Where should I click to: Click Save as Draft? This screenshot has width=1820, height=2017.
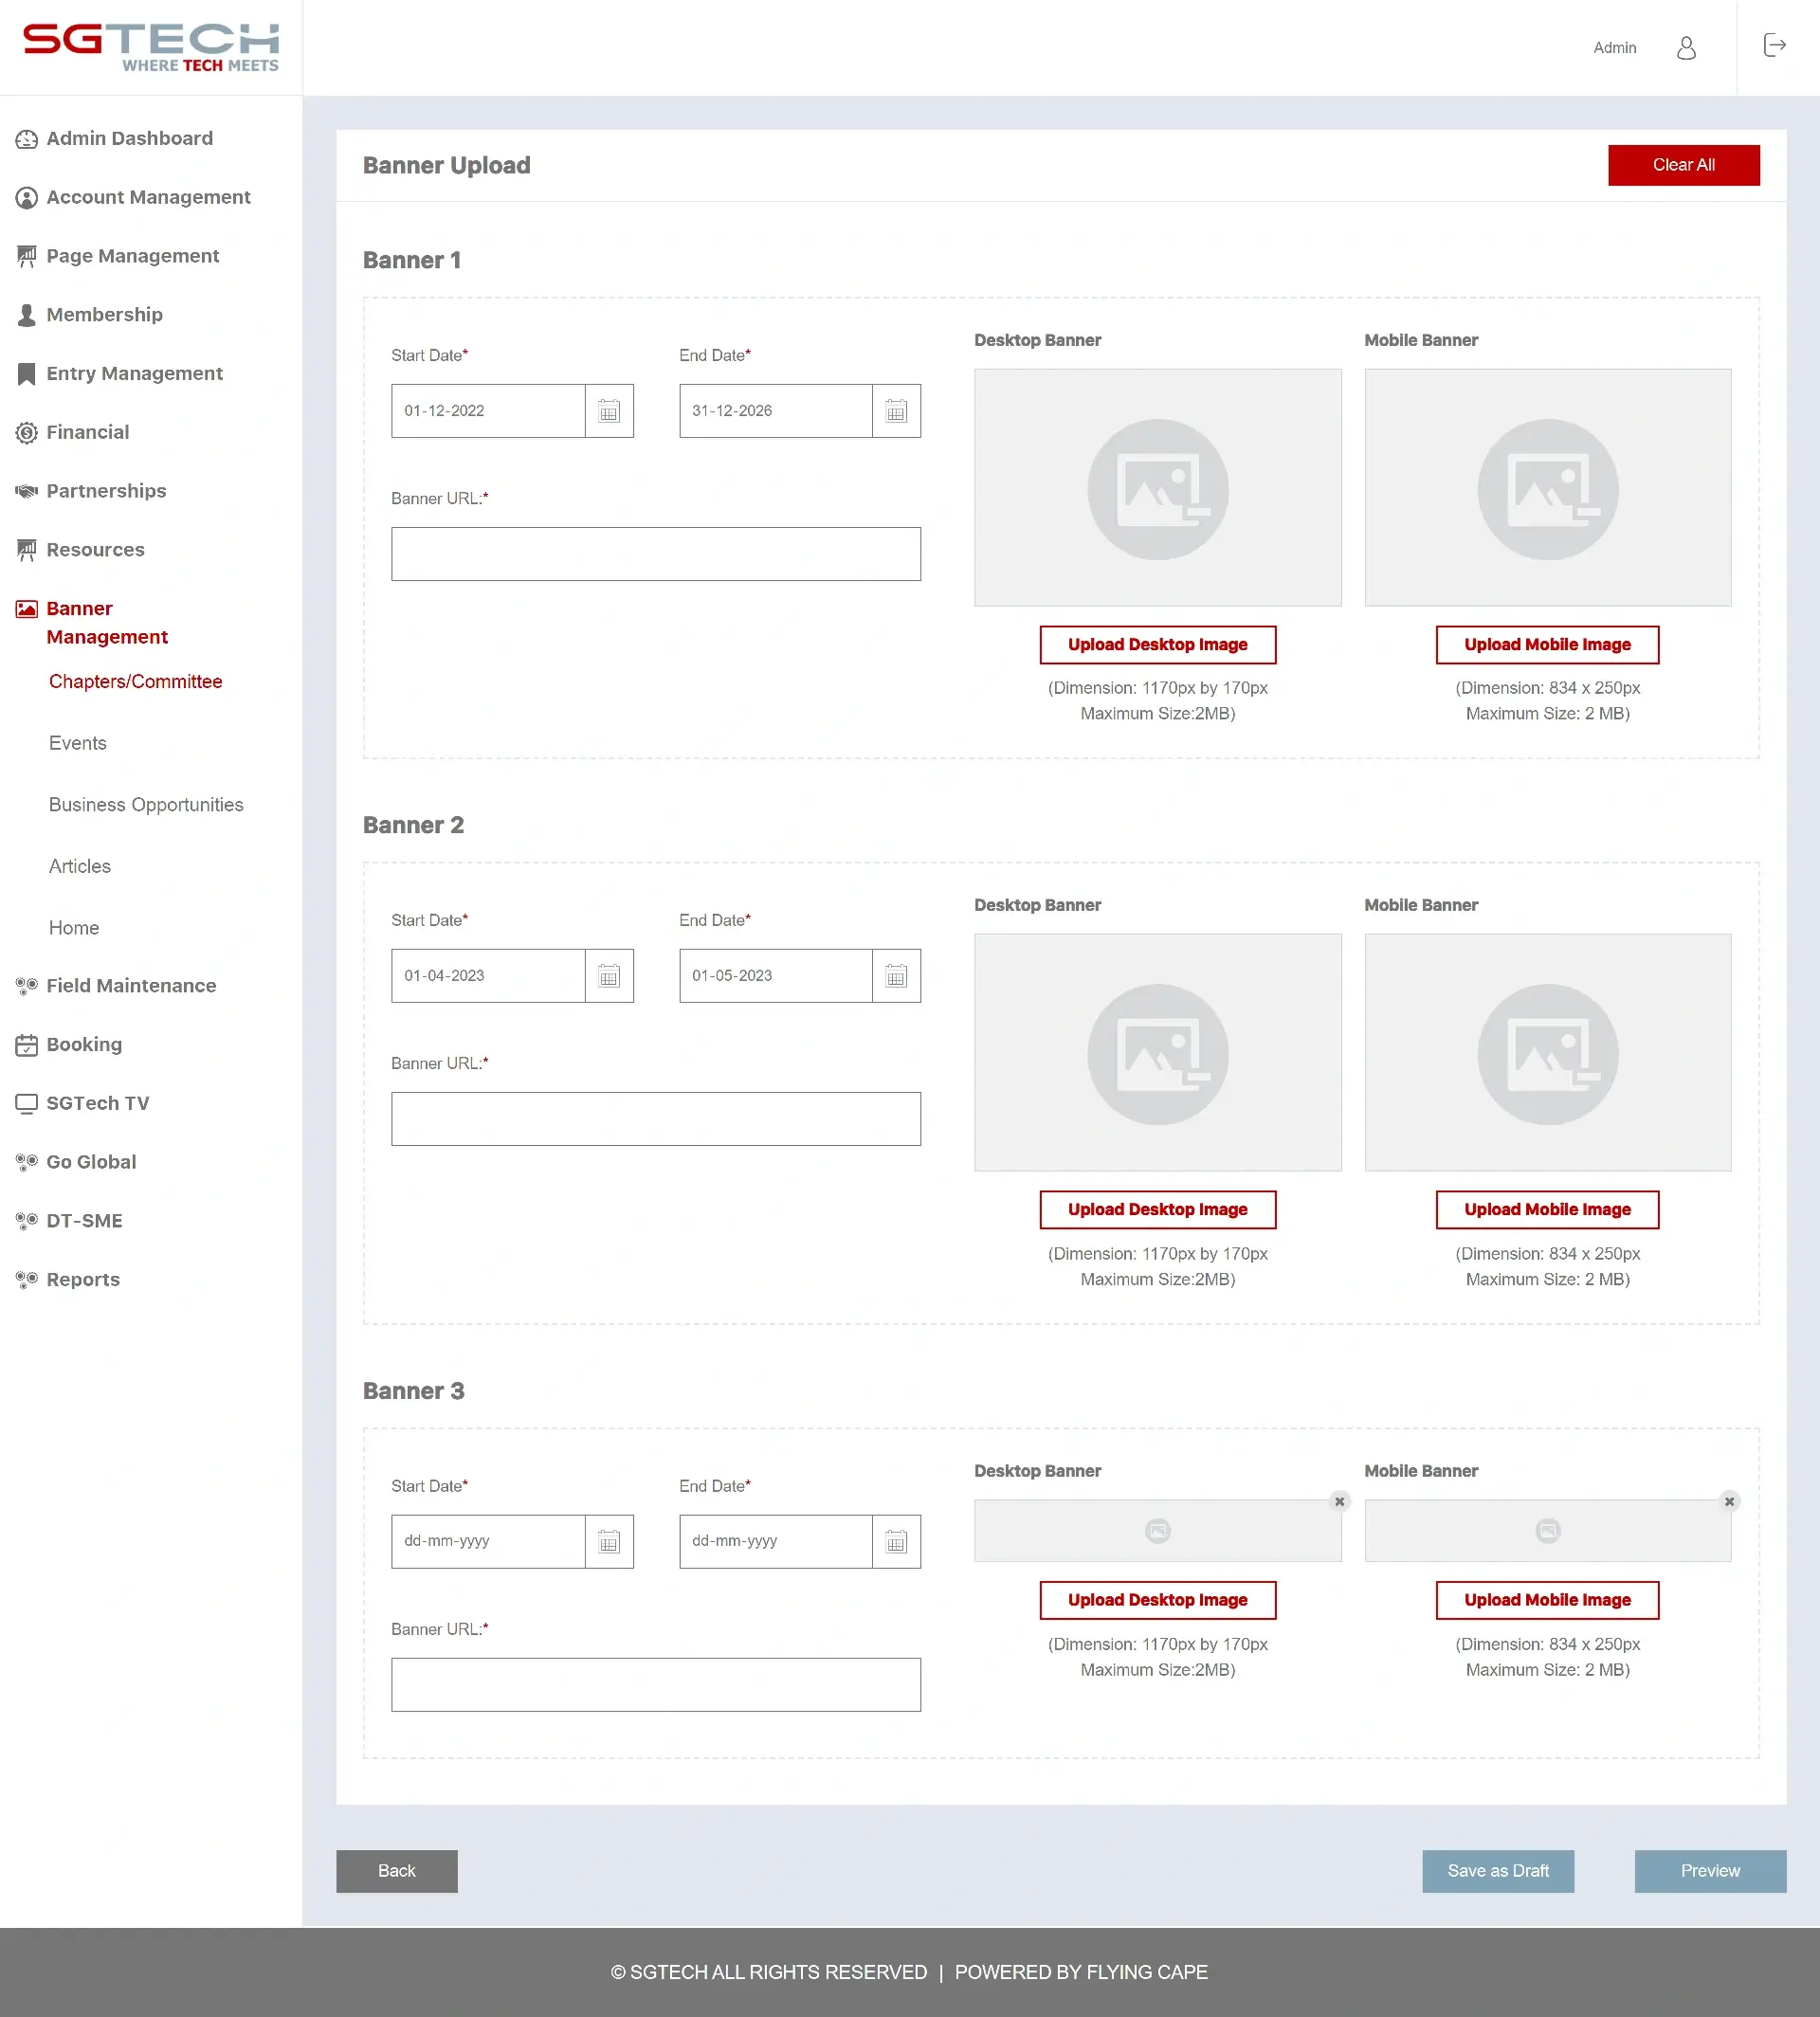(1497, 1870)
